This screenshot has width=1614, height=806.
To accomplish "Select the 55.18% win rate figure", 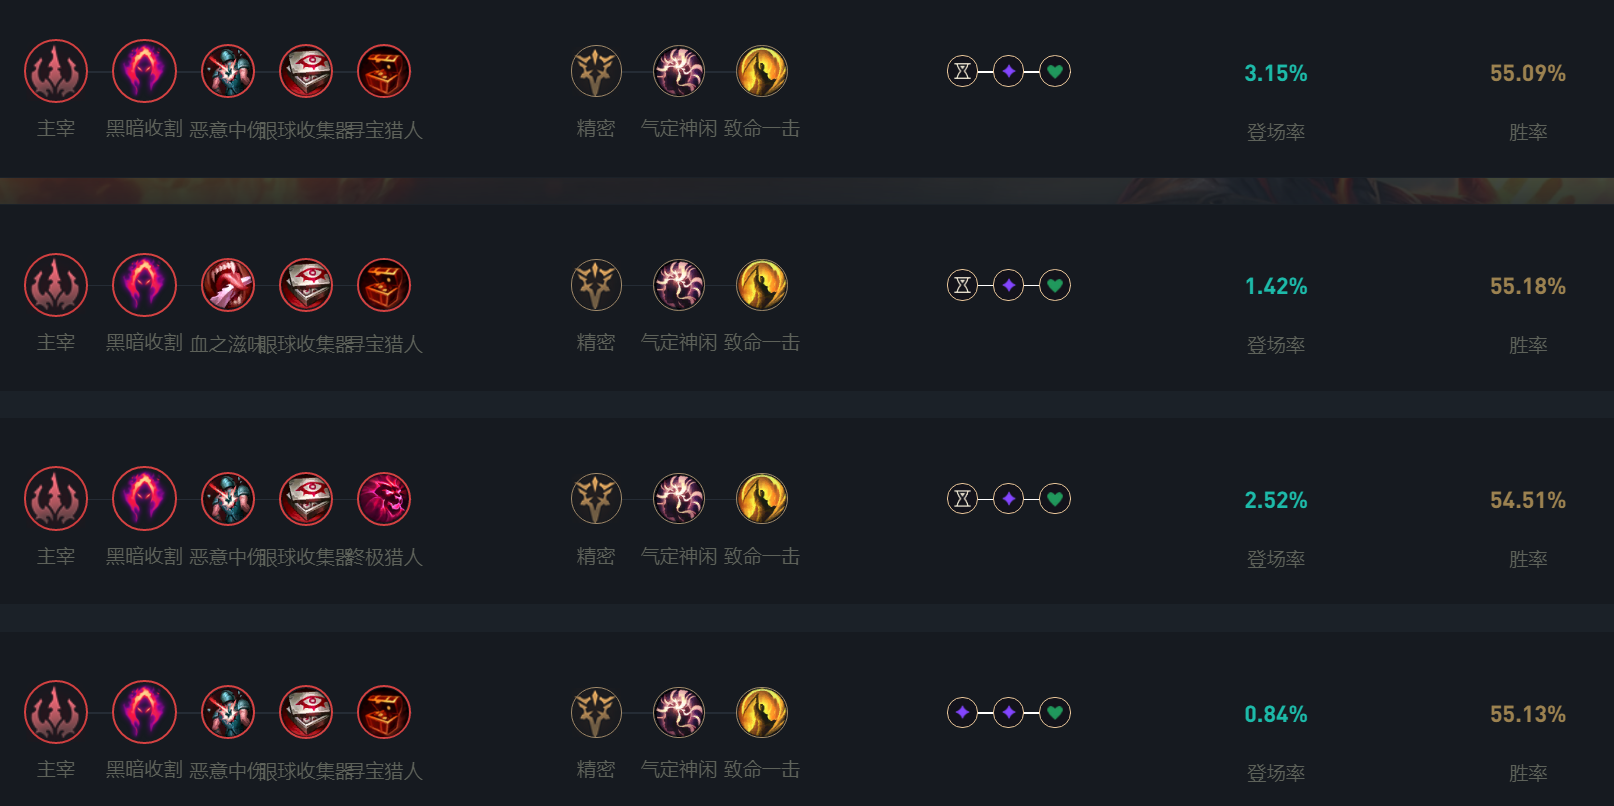I will coord(1527,286).
